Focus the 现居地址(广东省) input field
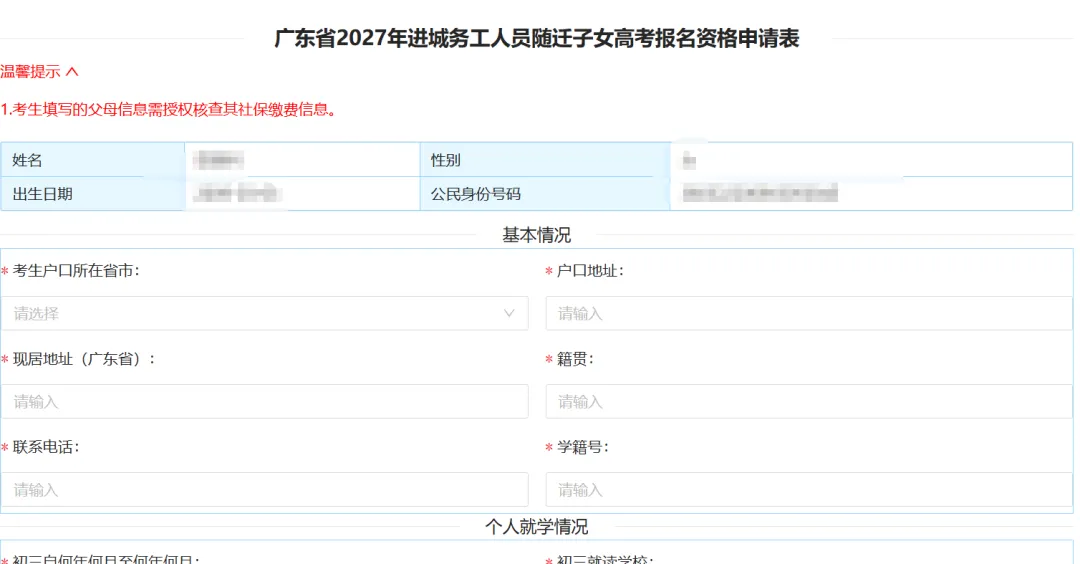Viewport: 1080px width, 564px height. (264, 401)
